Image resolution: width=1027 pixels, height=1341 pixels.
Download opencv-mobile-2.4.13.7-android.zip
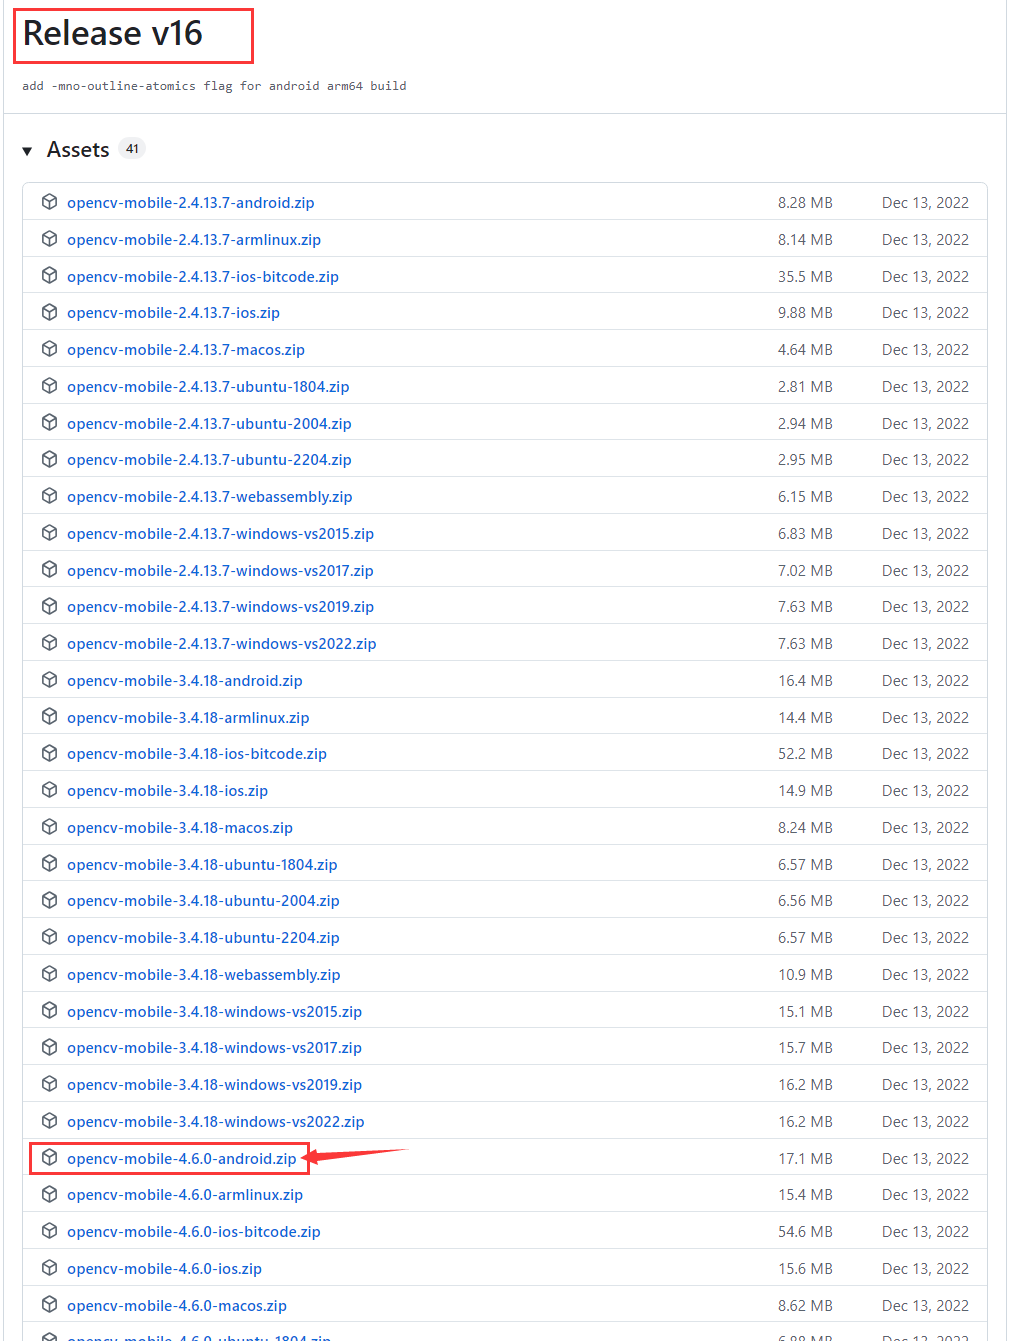pos(190,203)
